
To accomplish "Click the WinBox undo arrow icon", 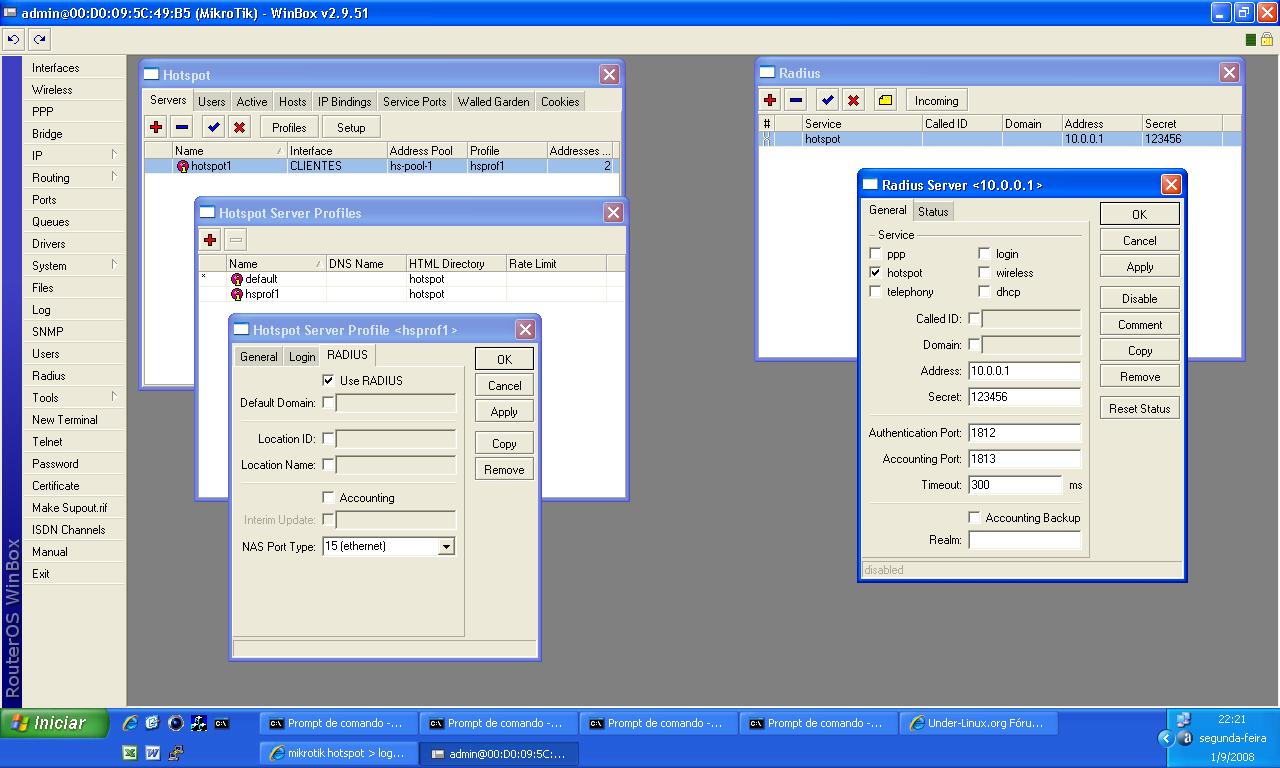I will click(13, 39).
